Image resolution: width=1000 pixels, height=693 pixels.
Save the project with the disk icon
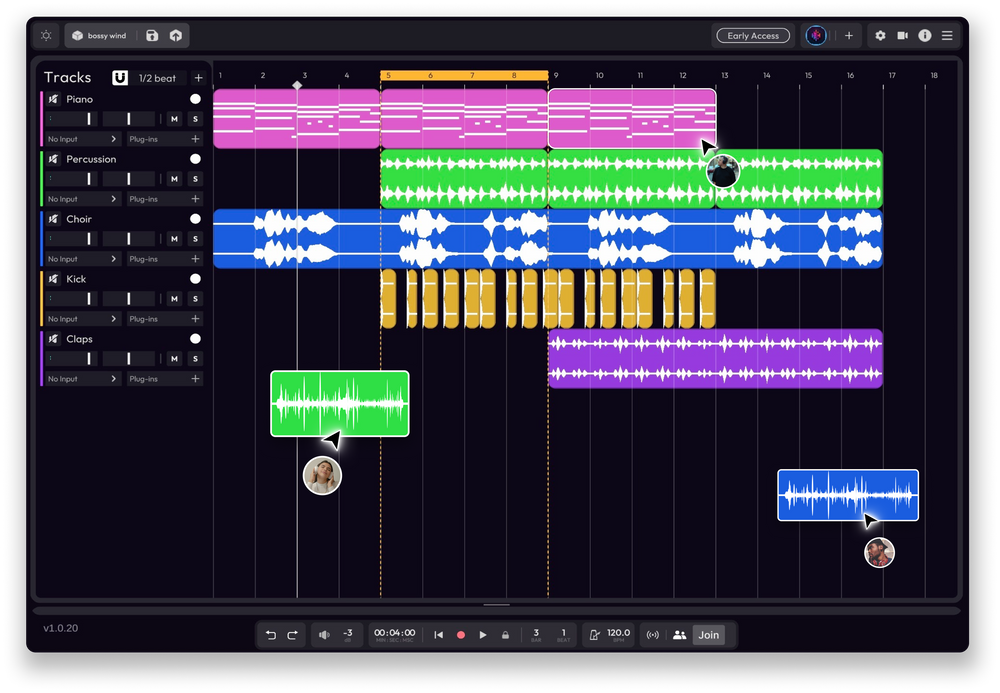pos(152,36)
